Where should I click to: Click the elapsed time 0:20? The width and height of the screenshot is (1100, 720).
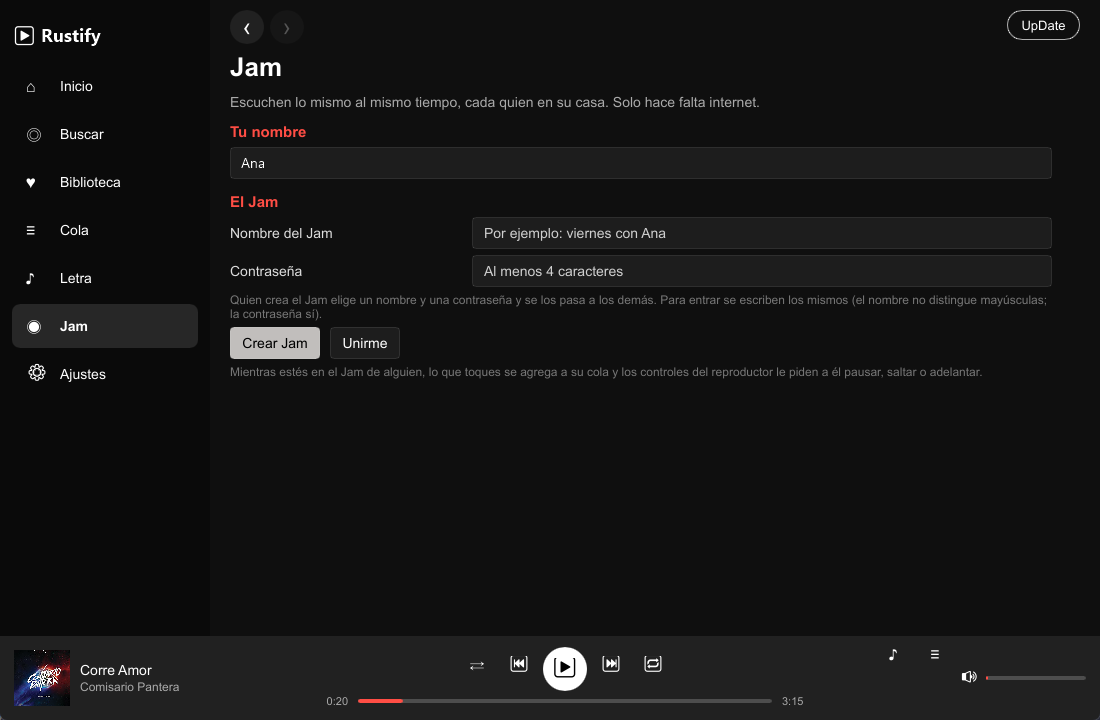pyautogui.click(x=337, y=701)
